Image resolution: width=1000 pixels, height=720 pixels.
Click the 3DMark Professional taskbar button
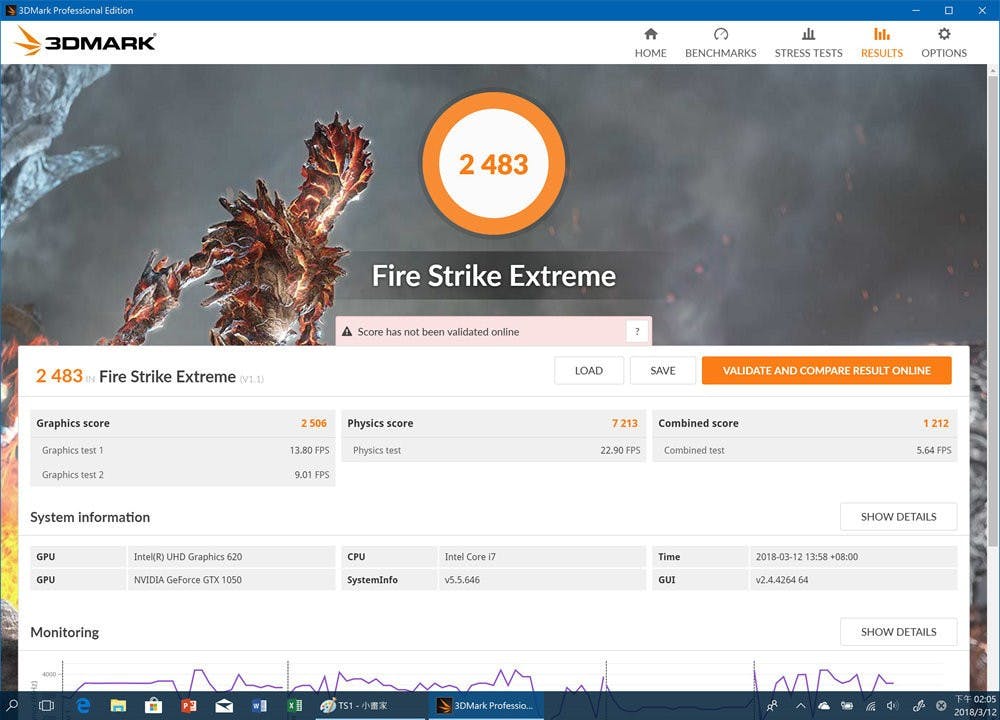click(x=485, y=705)
